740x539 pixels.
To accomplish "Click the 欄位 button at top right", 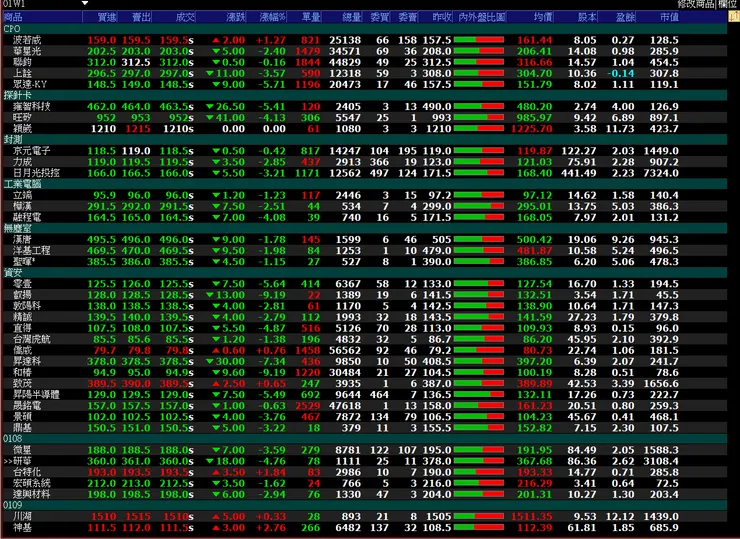I will tap(728, 4).
